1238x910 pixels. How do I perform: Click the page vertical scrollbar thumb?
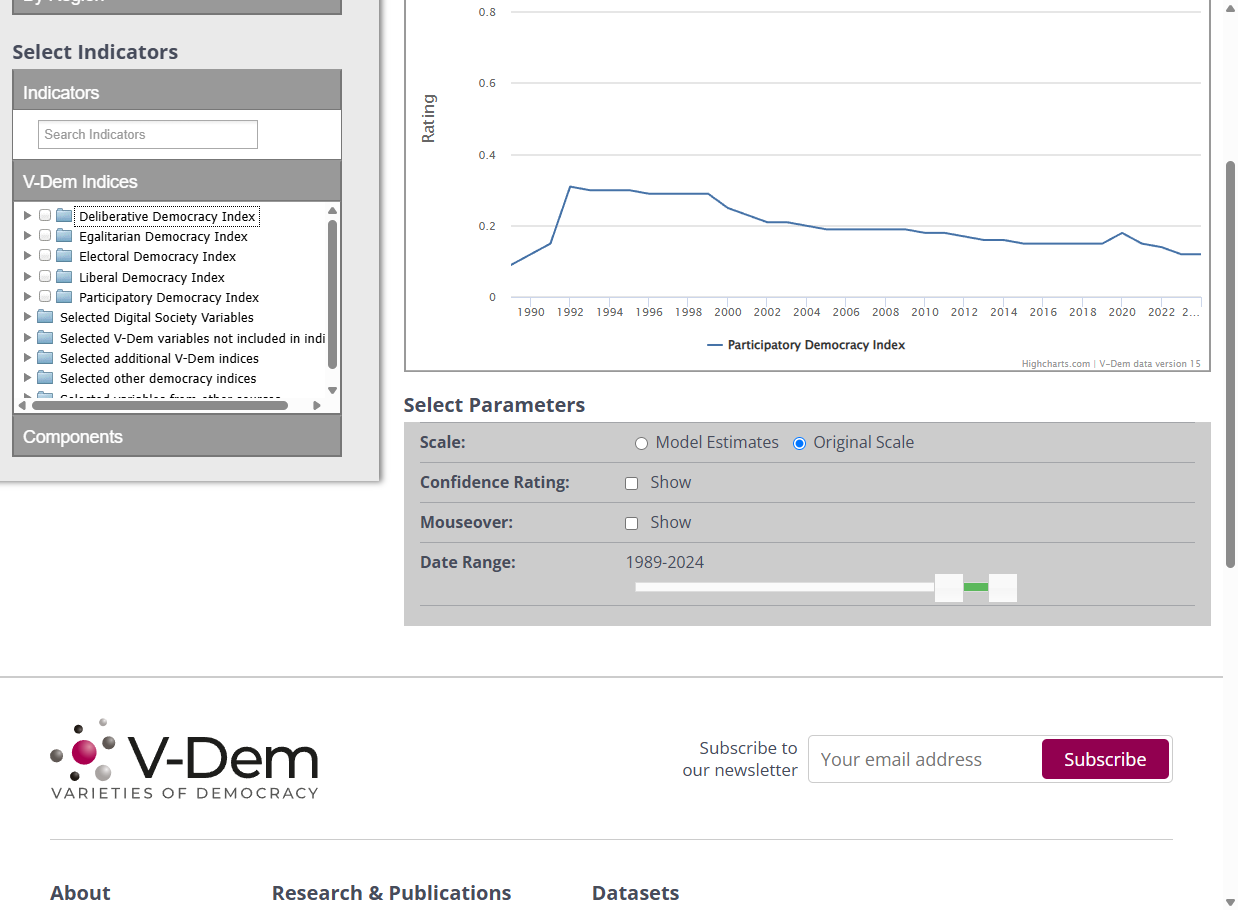pos(1230,364)
